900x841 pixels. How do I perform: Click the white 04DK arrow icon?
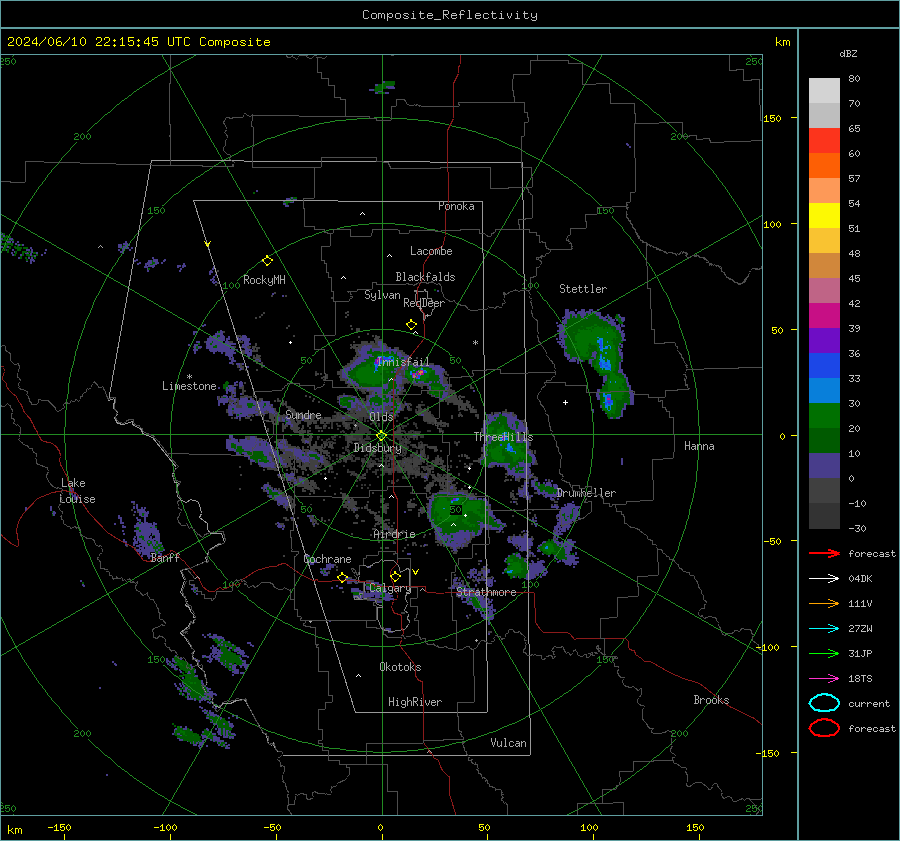pos(824,579)
